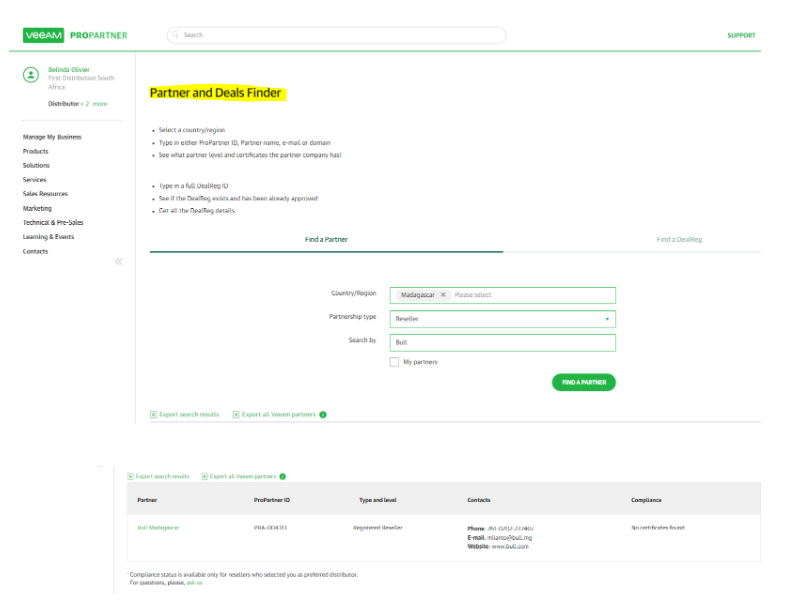Open the Marketing menu item
The height and width of the screenshot is (601, 789).
[37, 208]
